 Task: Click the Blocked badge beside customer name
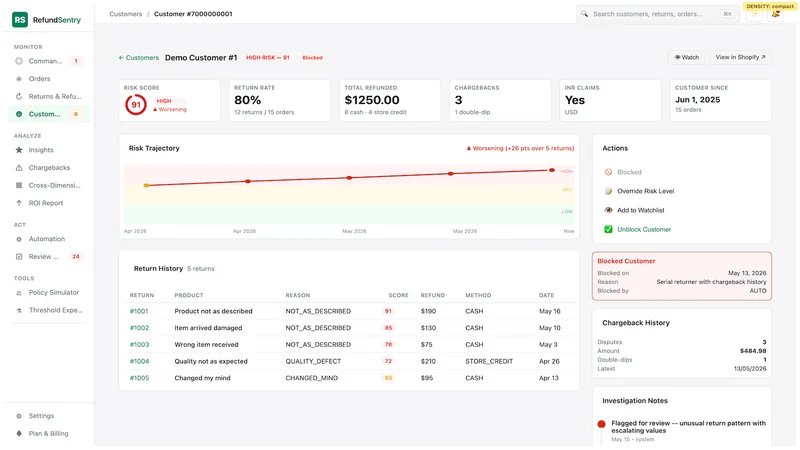[x=312, y=58]
